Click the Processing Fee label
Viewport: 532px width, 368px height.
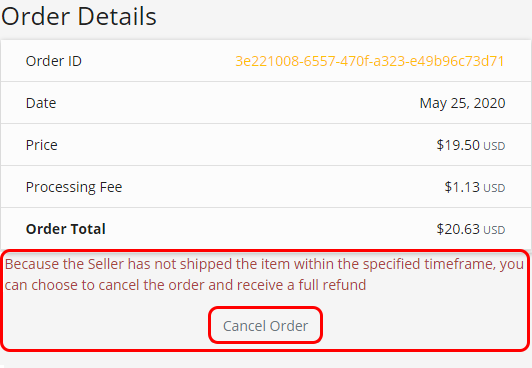pos(74,187)
